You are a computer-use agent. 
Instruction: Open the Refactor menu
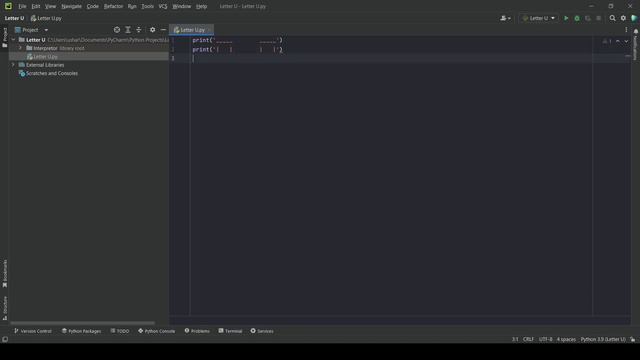click(113, 6)
